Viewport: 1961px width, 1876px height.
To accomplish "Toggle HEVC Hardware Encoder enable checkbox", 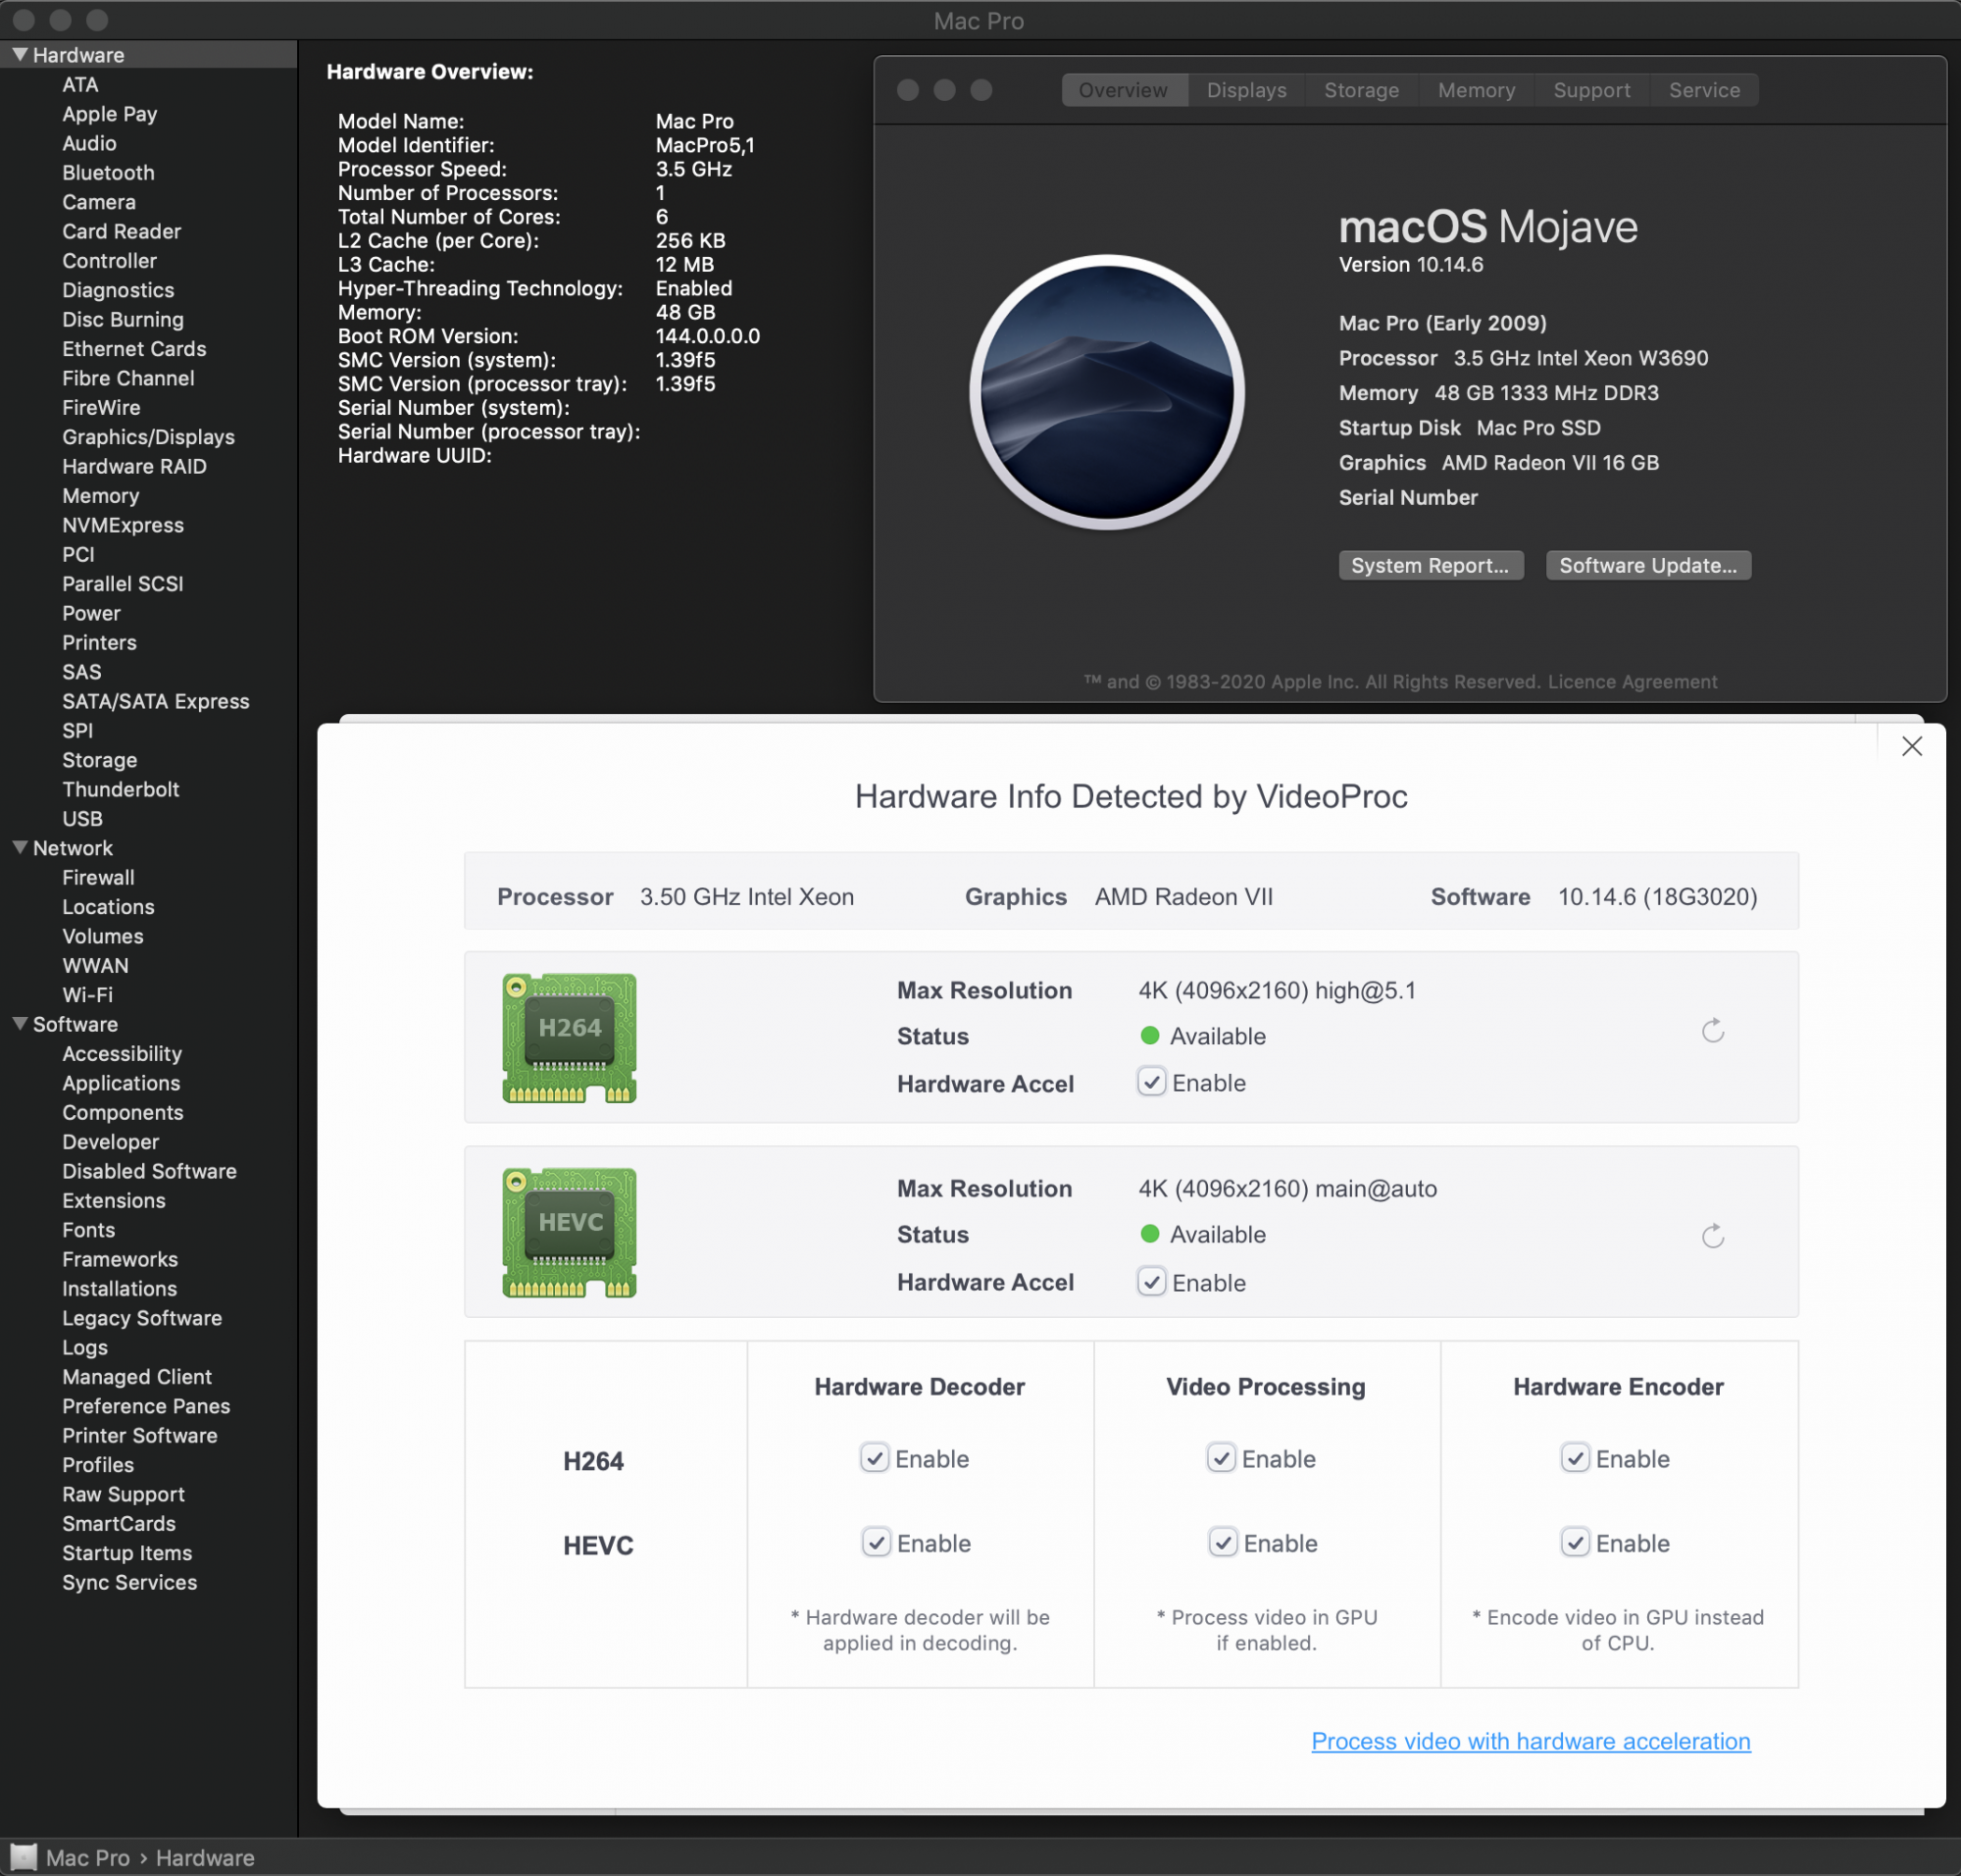I will (x=1573, y=1542).
